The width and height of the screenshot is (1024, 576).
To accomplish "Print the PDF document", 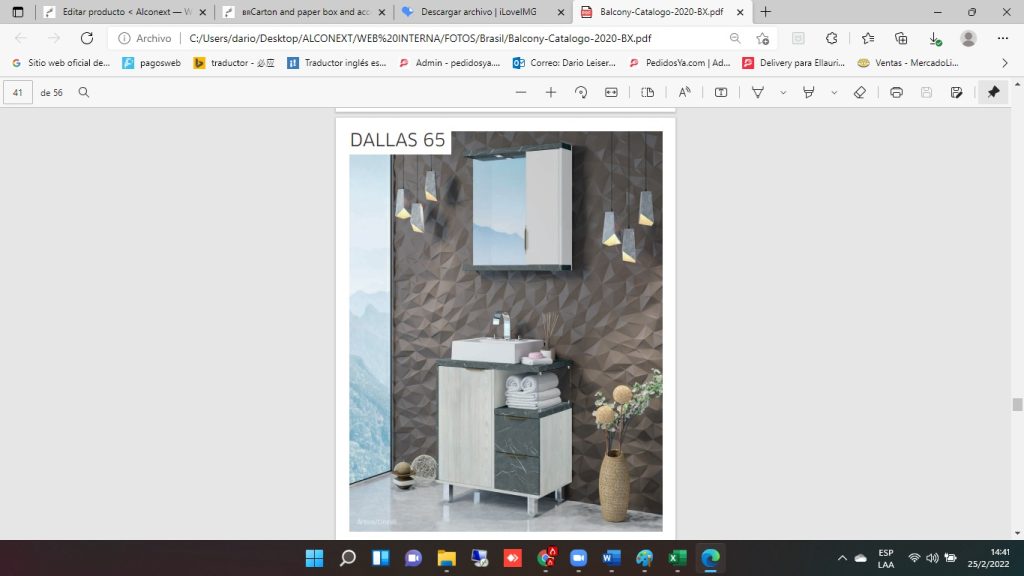I will (896, 93).
